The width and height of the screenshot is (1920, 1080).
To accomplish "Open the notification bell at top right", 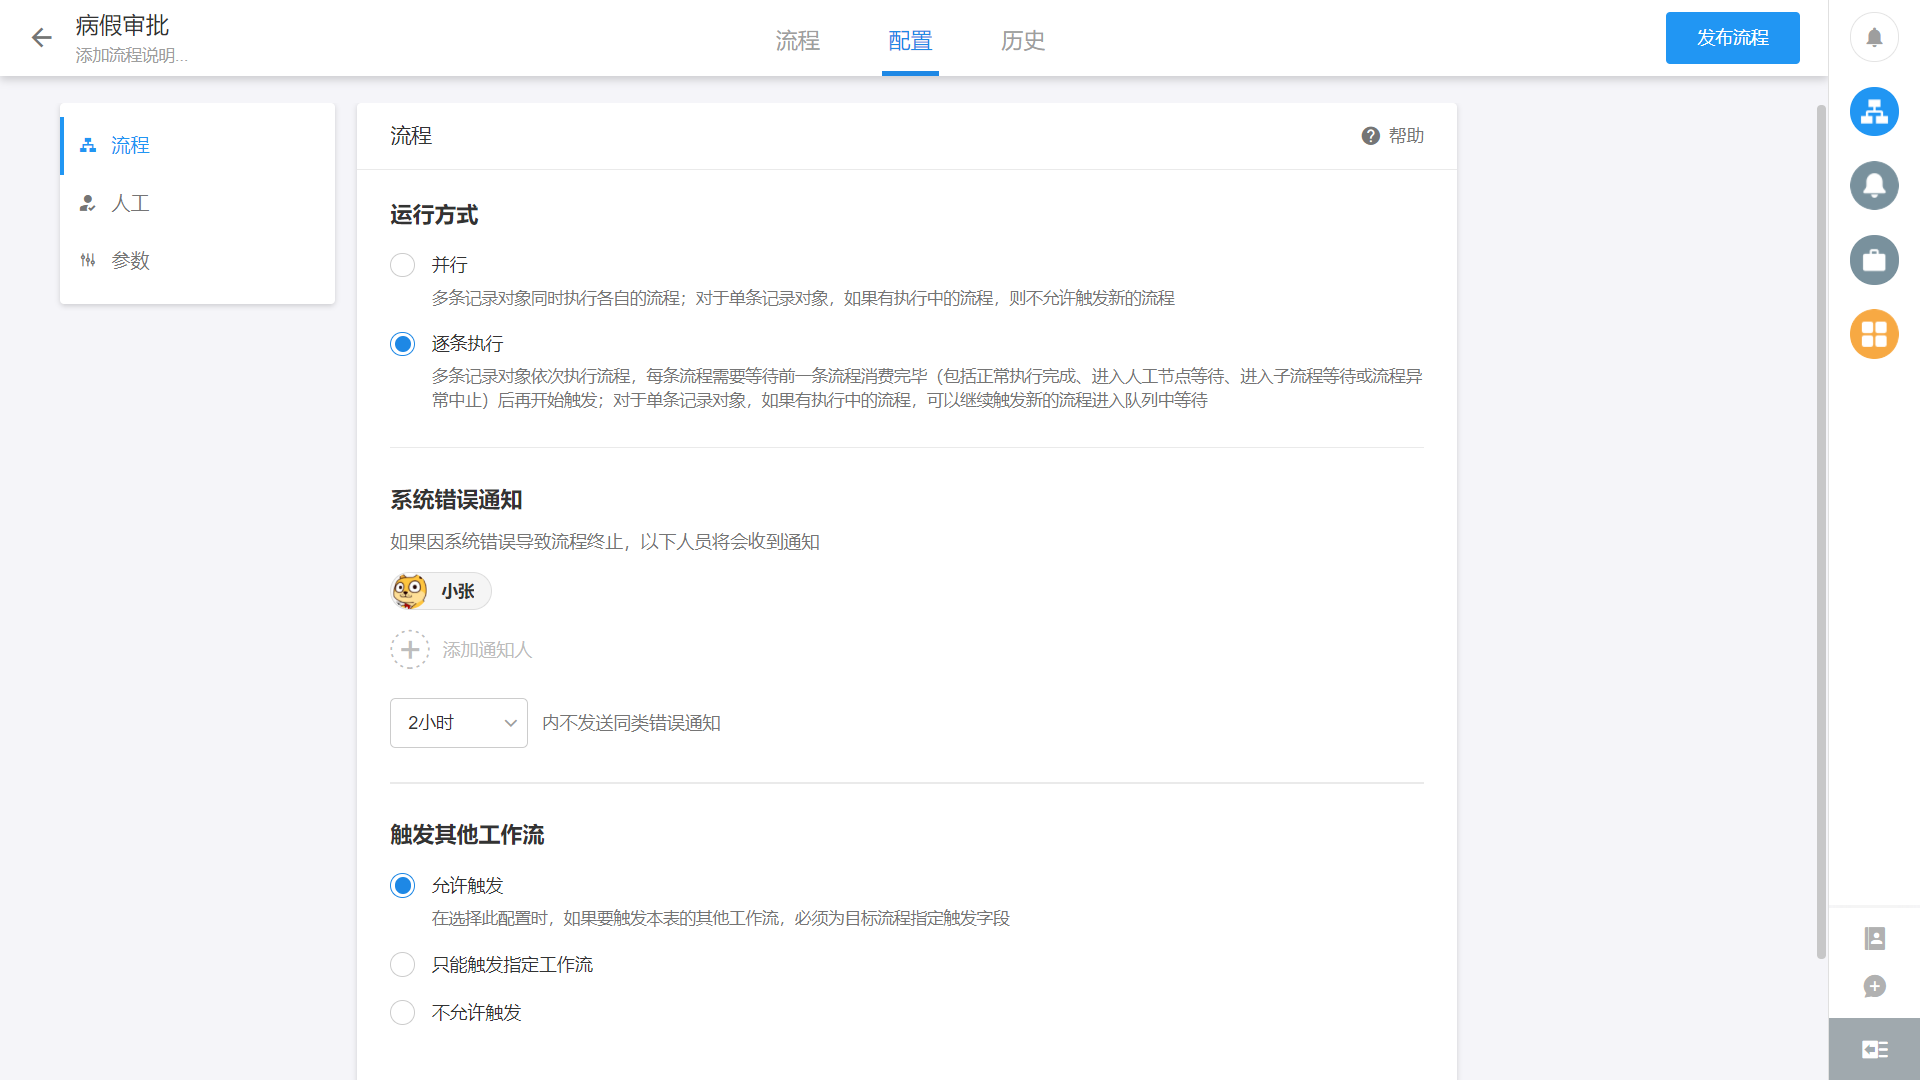I will 1874,37.
